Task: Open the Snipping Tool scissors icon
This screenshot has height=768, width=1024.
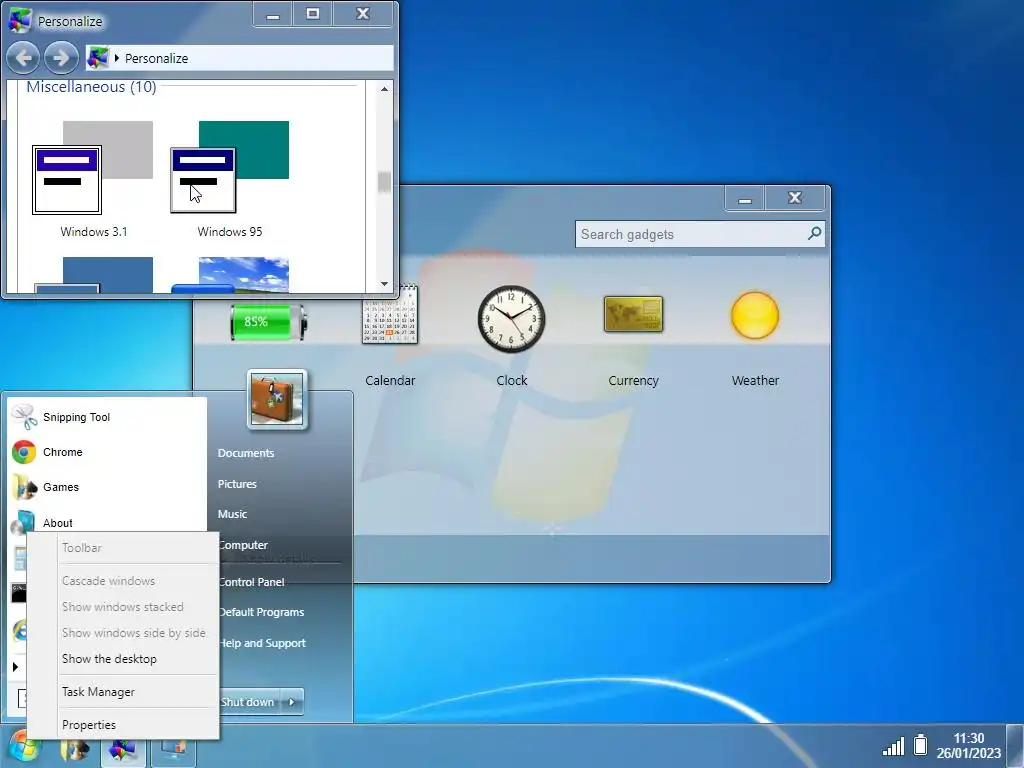Action: point(24,417)
